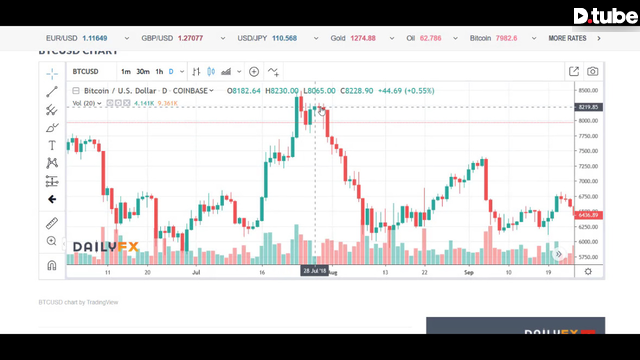This screenshot has width=640, height=360.
Task: Expand the Gold rate dropdown
Action: (392, 38)
